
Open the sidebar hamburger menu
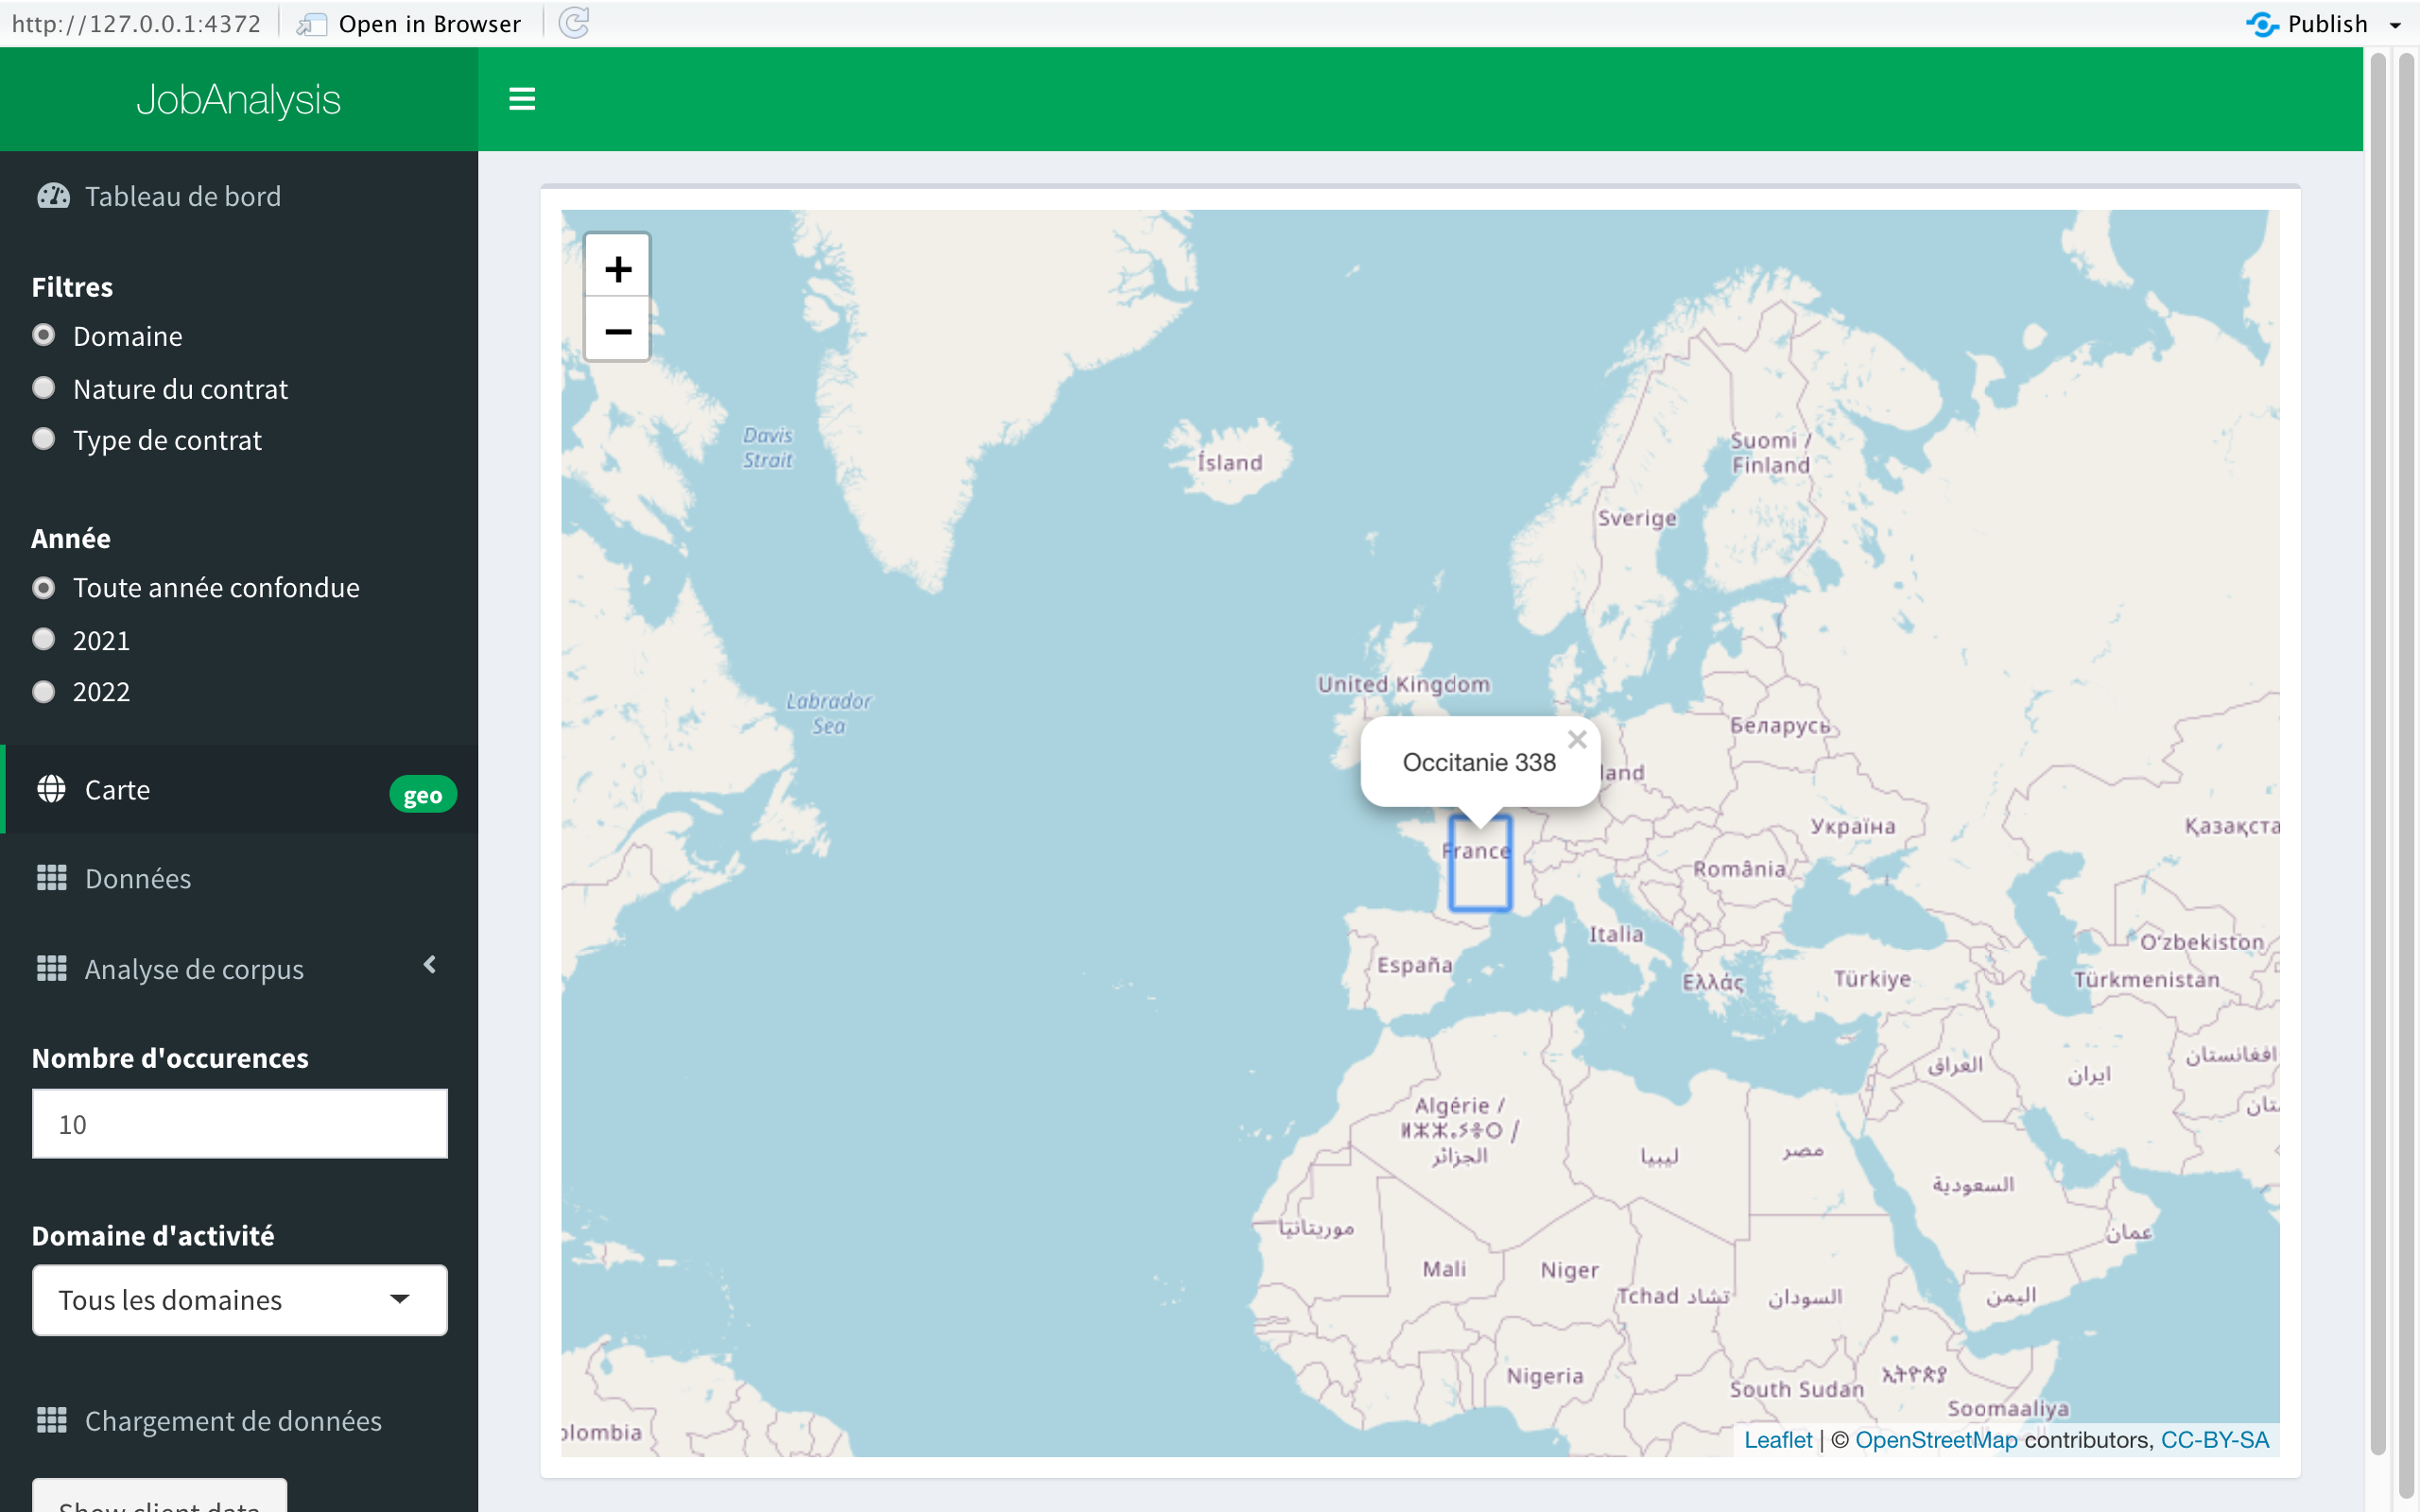(x=522, y=99)
